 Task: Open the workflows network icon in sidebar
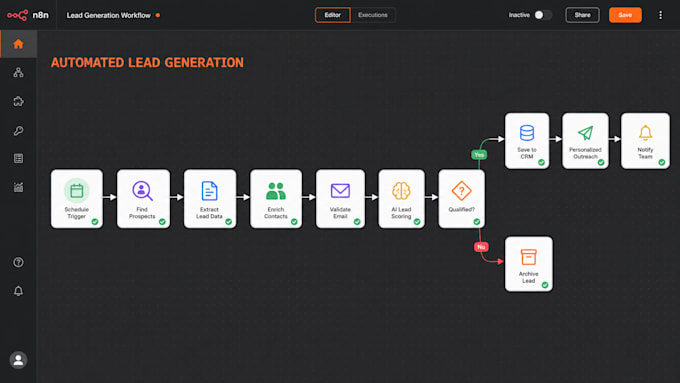coord(18,72)
